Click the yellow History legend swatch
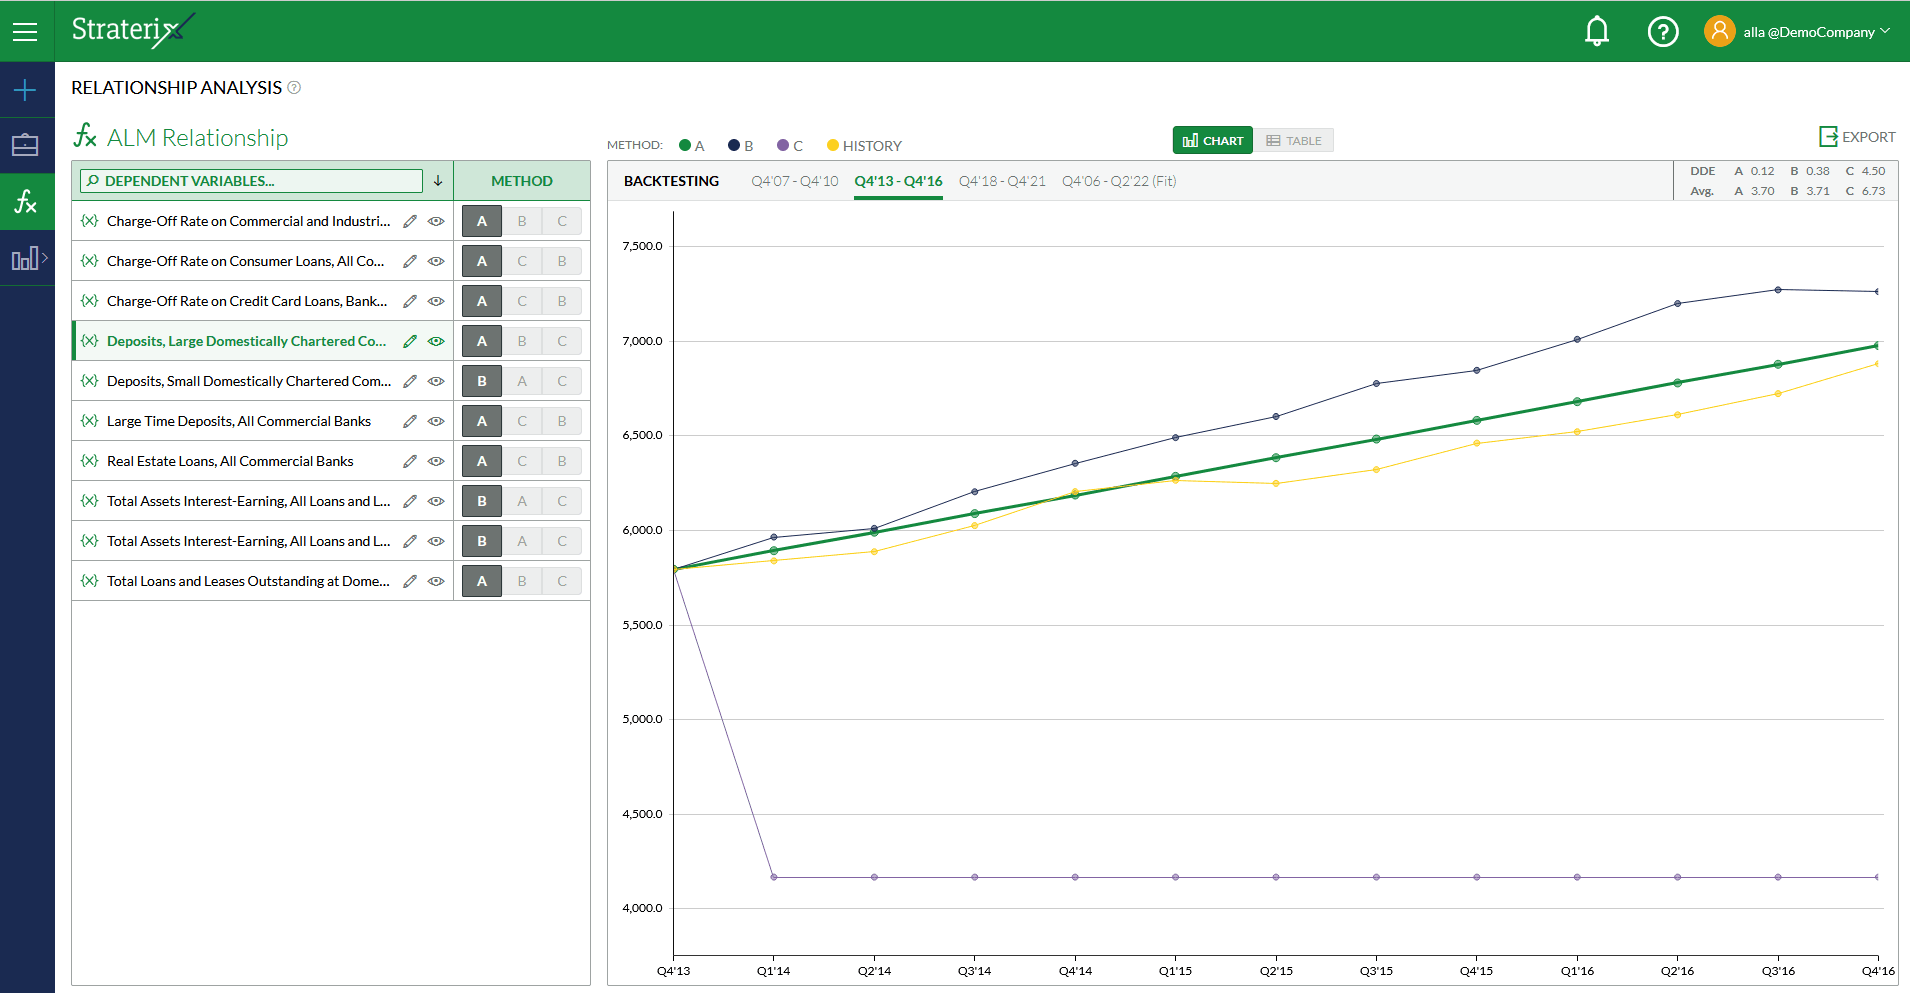This screenshot has width=1910, height=993. point(832,146)
